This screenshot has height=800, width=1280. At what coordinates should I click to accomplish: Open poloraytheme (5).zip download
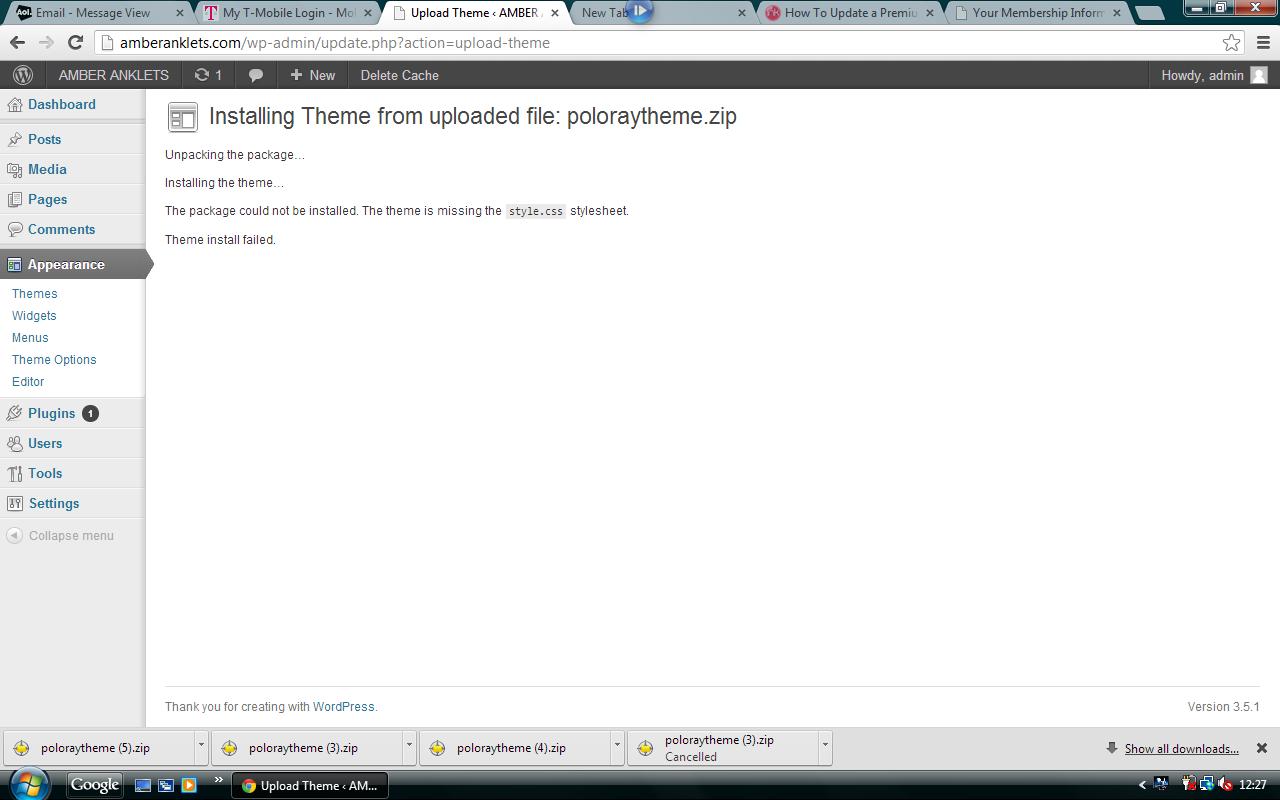tap(98, 747)
